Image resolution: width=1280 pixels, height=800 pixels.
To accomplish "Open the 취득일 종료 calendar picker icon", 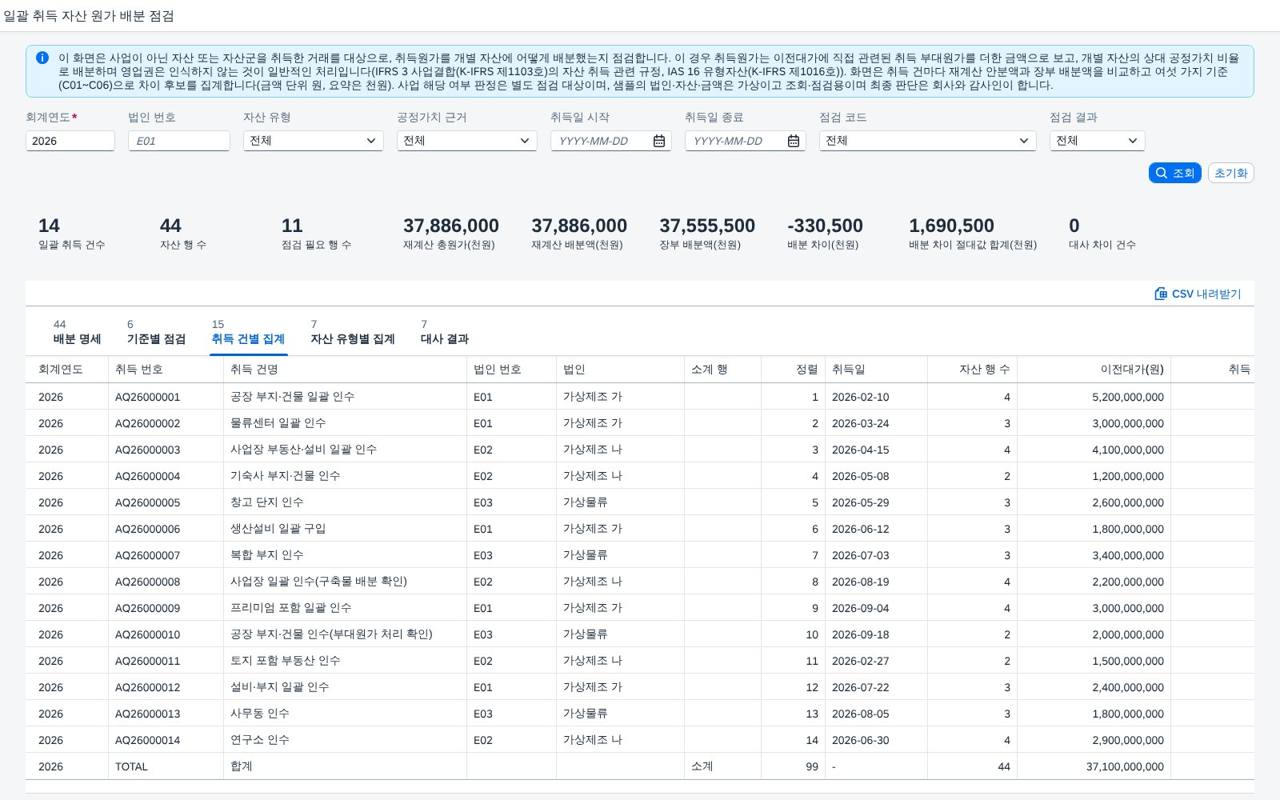I will [x=793, y=141].
